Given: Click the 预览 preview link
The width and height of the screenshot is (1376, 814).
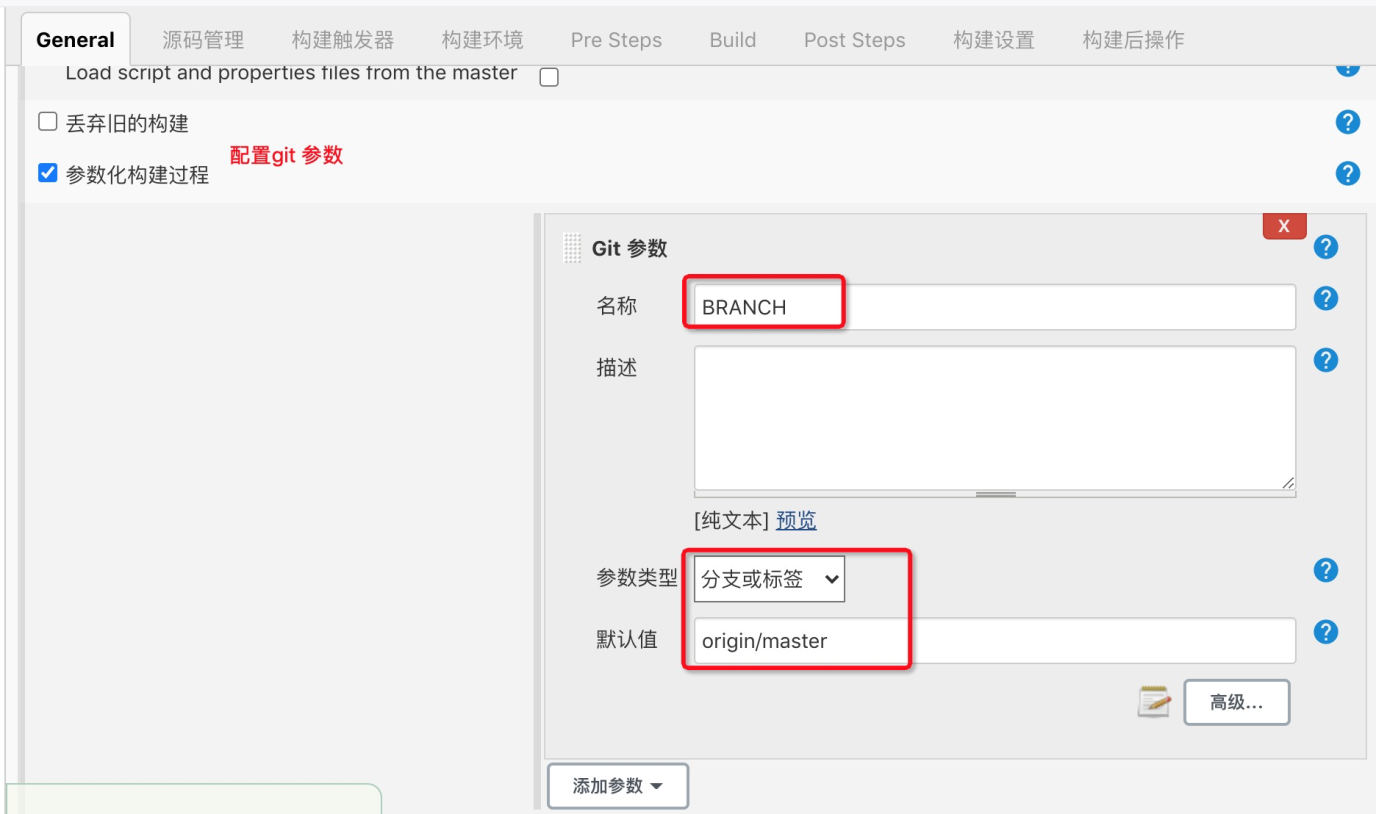Looking at the screenshot, I should click(x=796, y=520).
